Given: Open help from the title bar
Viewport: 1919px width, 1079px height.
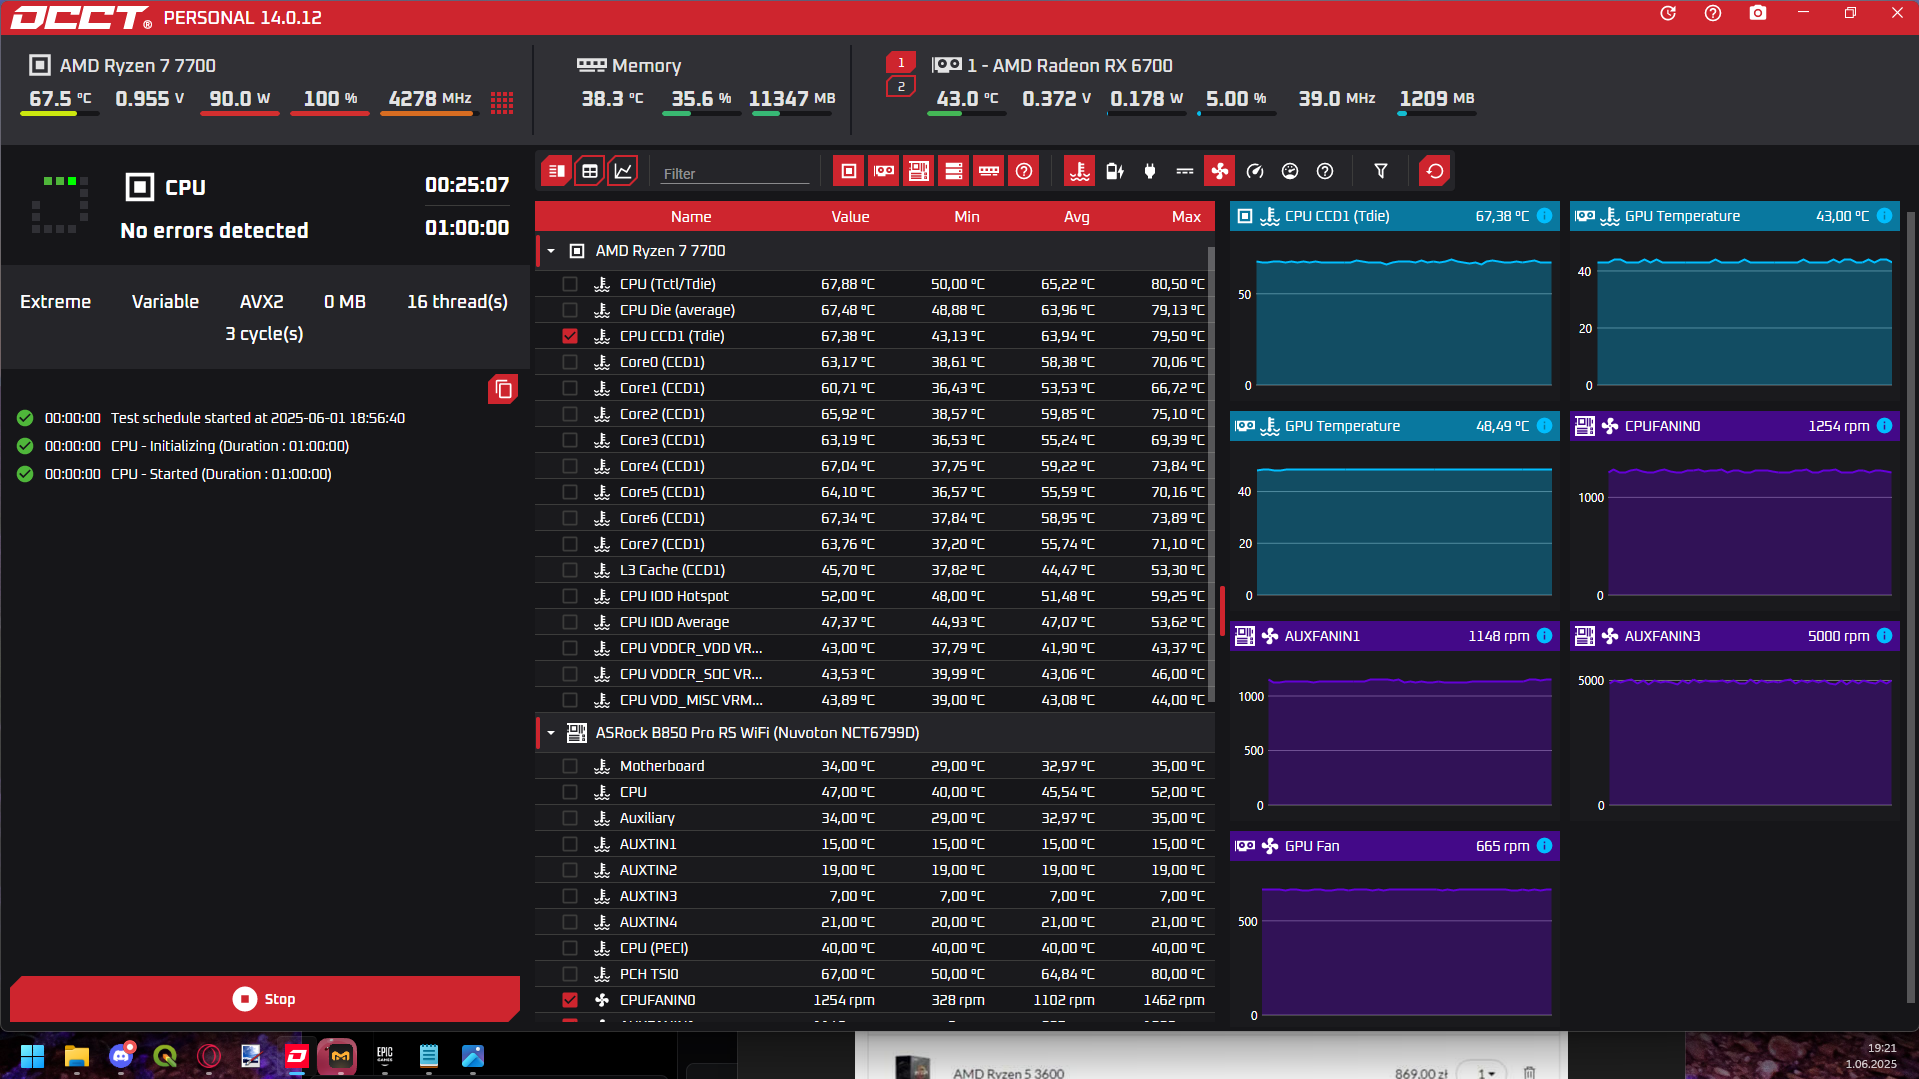Looking at the screenshot, I should 1713,13.
